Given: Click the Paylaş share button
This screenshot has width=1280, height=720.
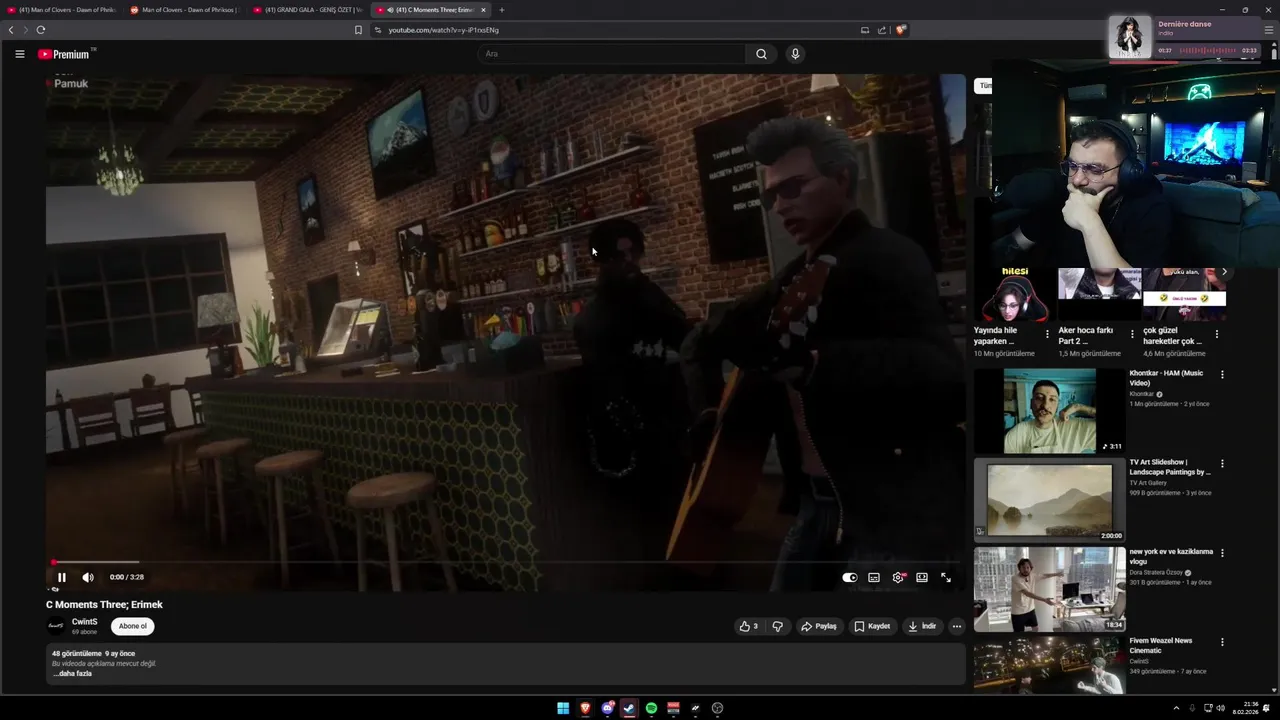Looking at the screenshot, I should pos(819,626).
